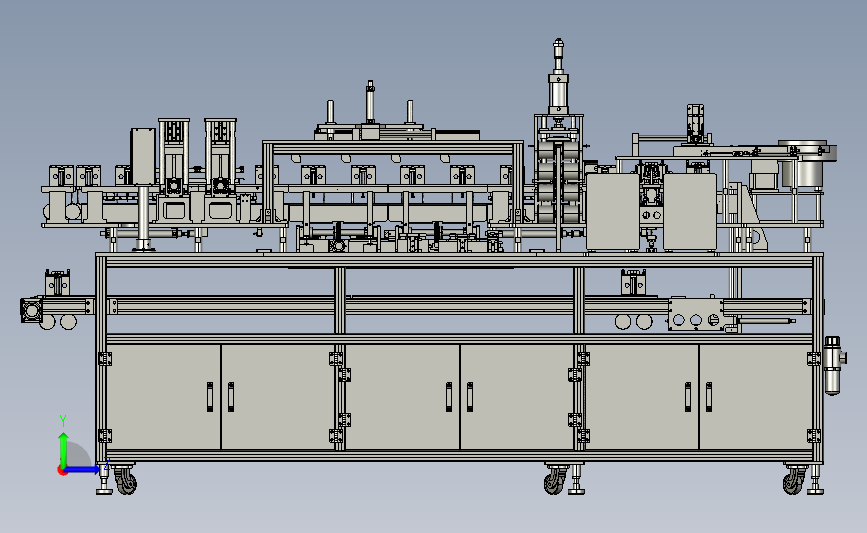Select the rightmost cabinet door panel
The width and height of the screenshot is (867, 533).
click(756, 397)
